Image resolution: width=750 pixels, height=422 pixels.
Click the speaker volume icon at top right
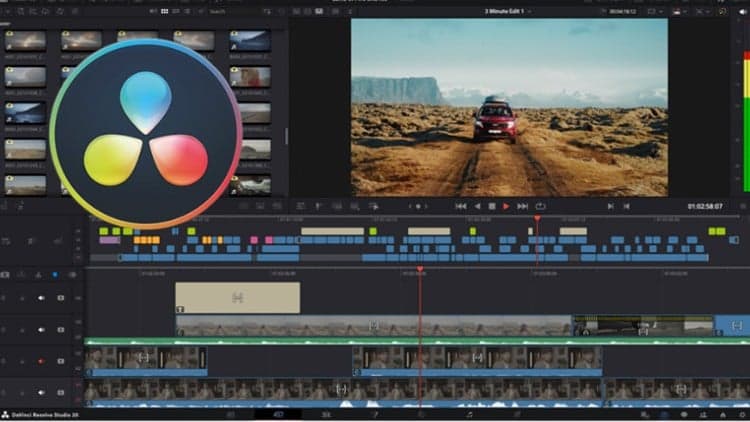pos(742,11)
